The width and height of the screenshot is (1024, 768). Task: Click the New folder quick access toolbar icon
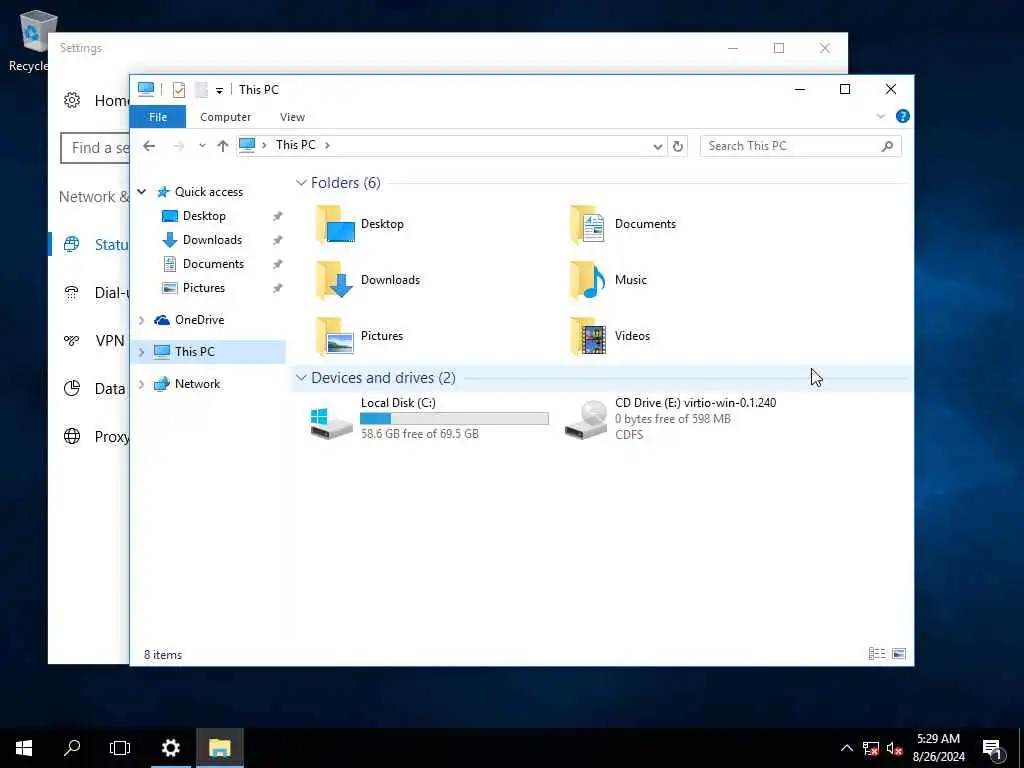[x=201, y=89]
